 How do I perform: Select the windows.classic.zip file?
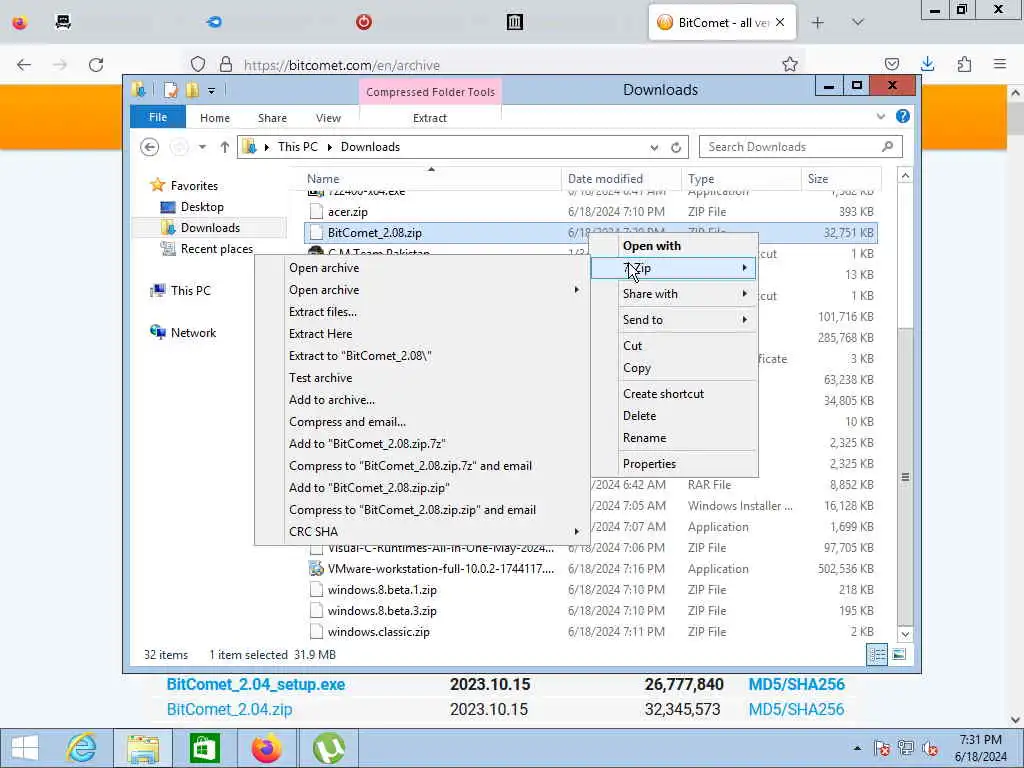point(379,632)
